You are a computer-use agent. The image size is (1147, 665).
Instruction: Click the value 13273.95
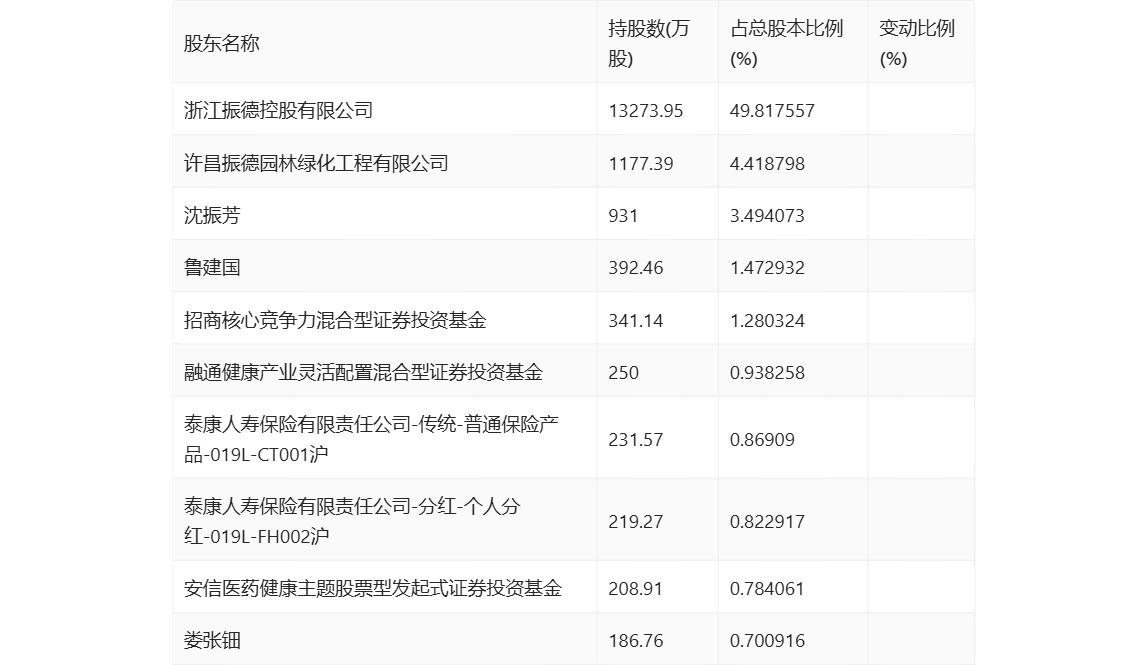coord(646,110)
